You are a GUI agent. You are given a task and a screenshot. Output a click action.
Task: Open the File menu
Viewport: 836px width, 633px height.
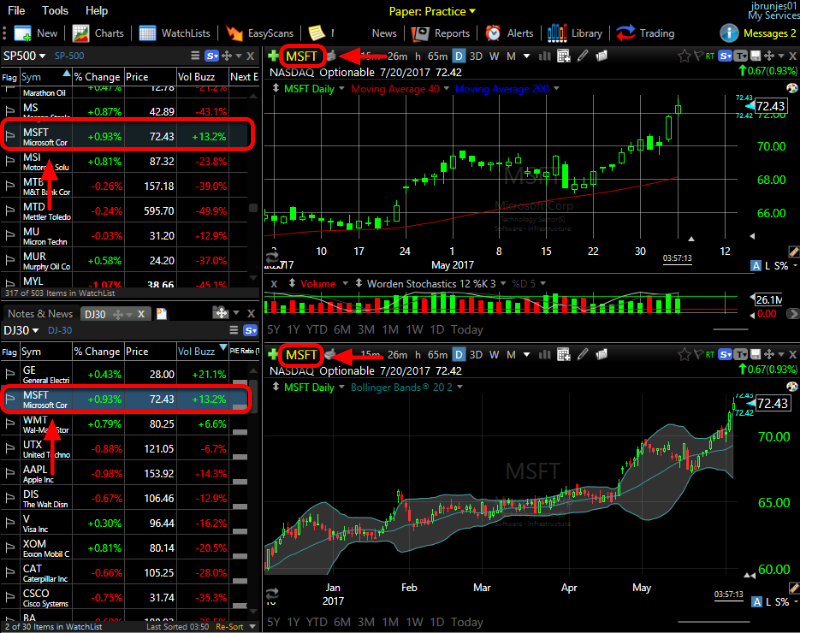tap(16, 11)
